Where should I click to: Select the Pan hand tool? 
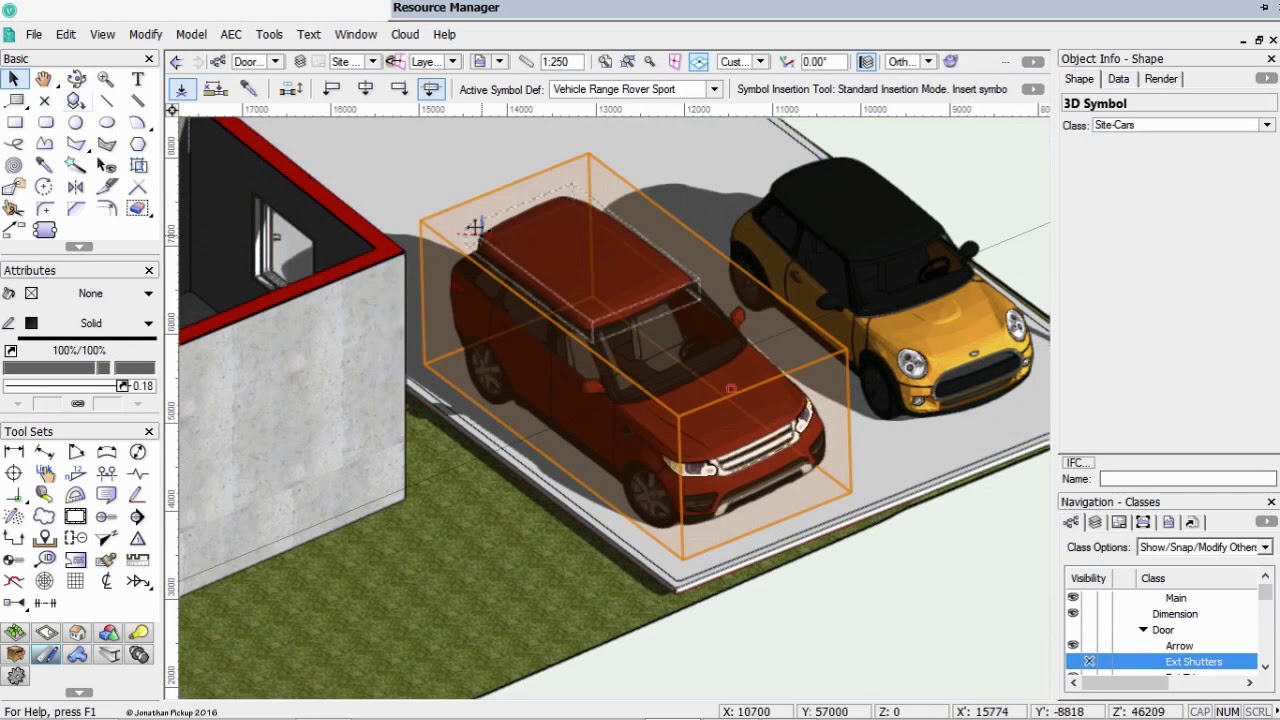pyautogui.click(x=45, y=79)
